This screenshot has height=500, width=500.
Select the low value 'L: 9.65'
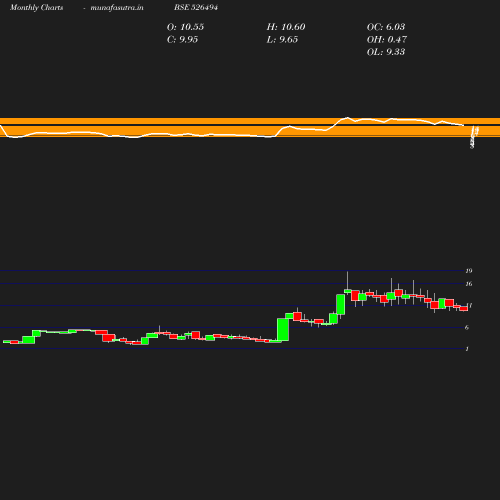click(282, 40)
